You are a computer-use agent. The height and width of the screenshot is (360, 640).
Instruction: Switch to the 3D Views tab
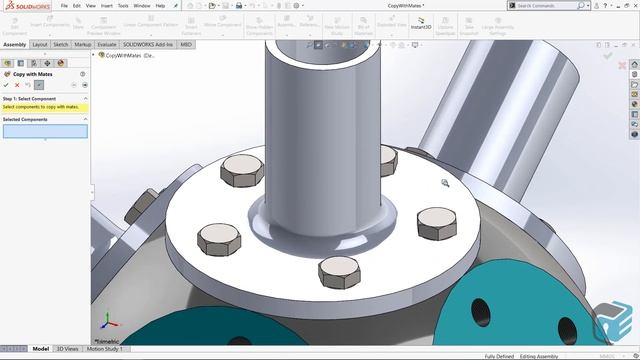[67, 349]
